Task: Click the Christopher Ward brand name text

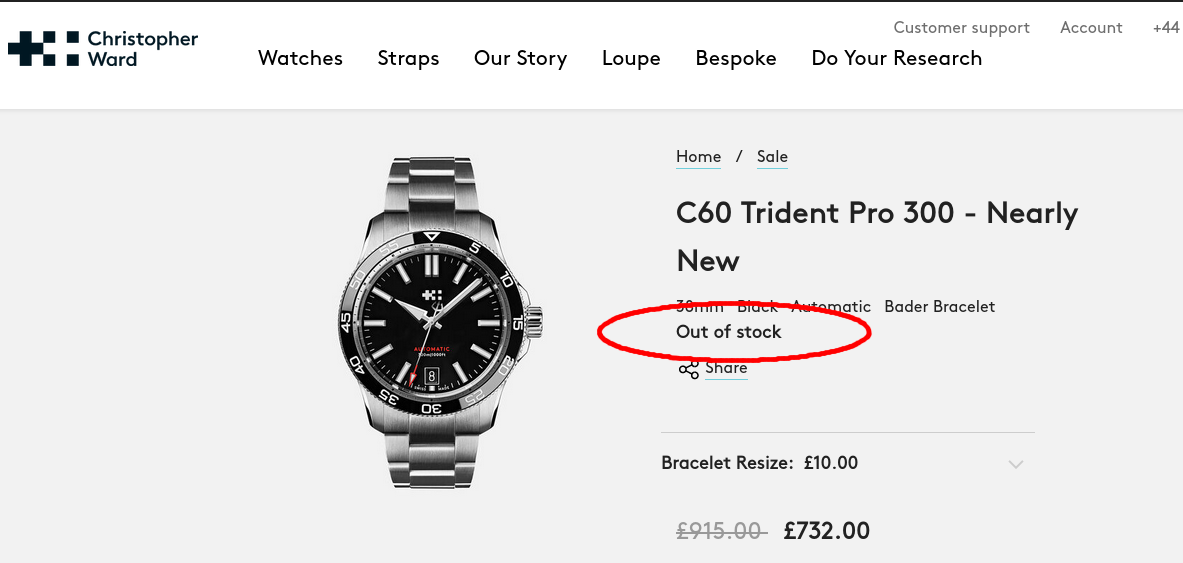Action: (143, 48)
